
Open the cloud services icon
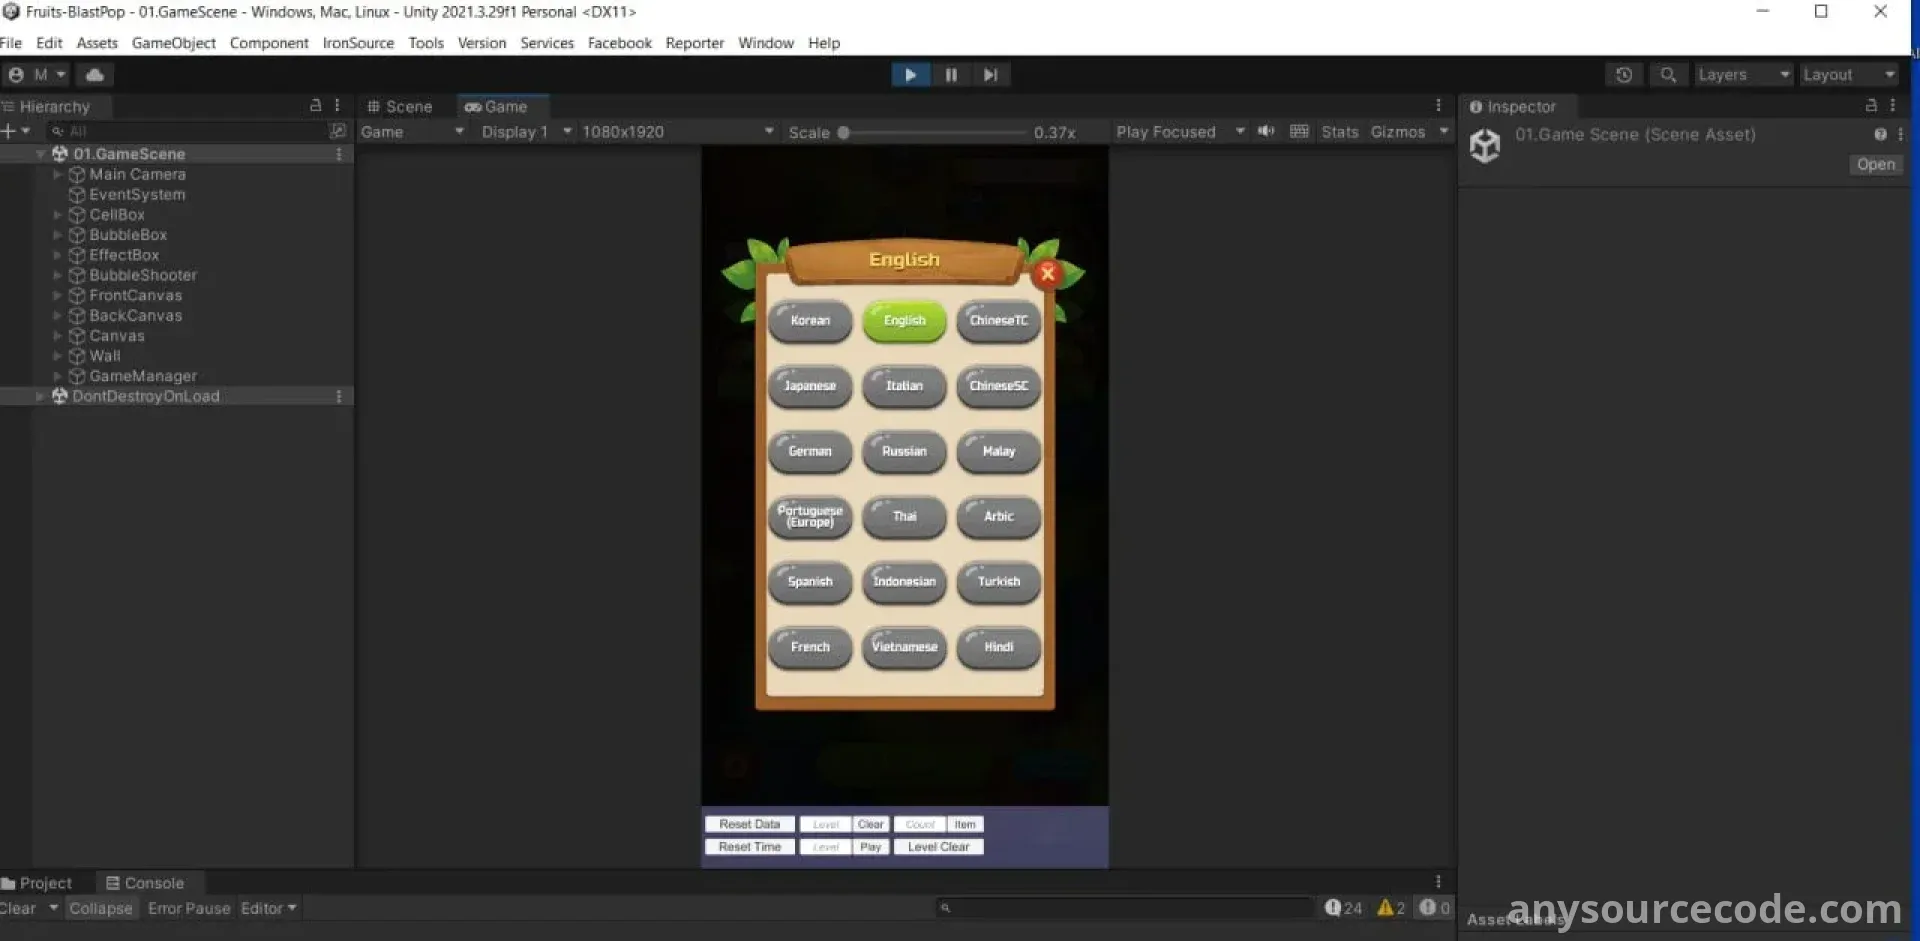click(95, 75)
